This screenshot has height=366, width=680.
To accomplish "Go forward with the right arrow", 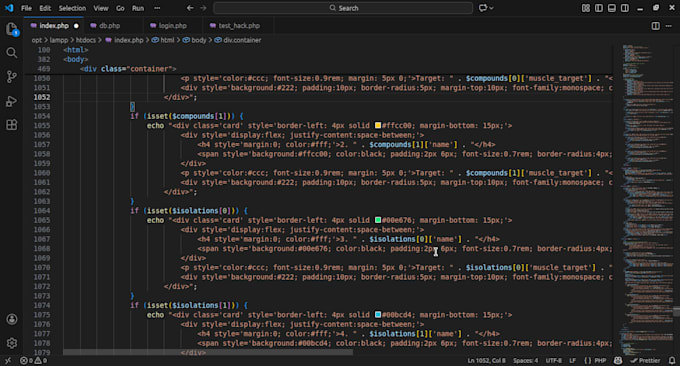I will click(x=203, y=8).
